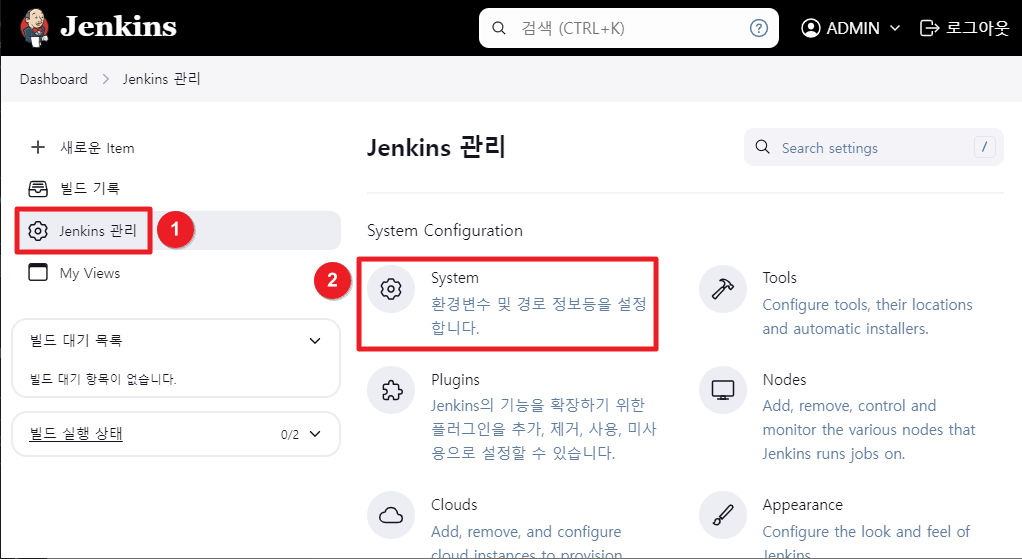Open the System settings title

[x=455, y=278]
